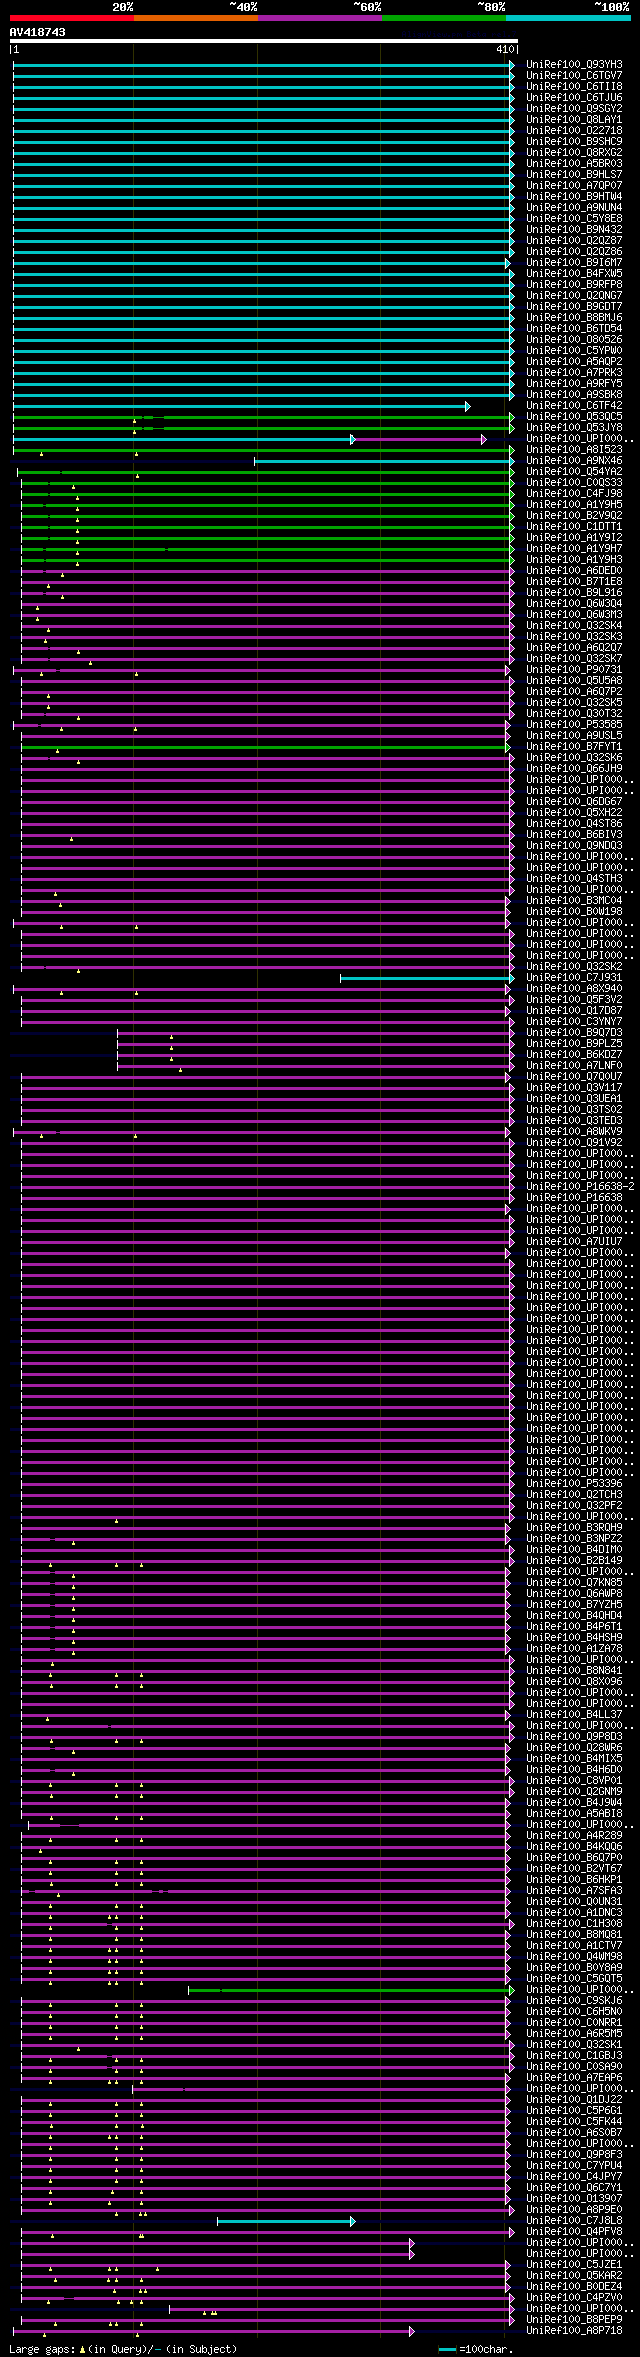This screenshot has width=640, height=2357.
Task: Click hit label UniRef100_P53396
Action: [574, 1483]
